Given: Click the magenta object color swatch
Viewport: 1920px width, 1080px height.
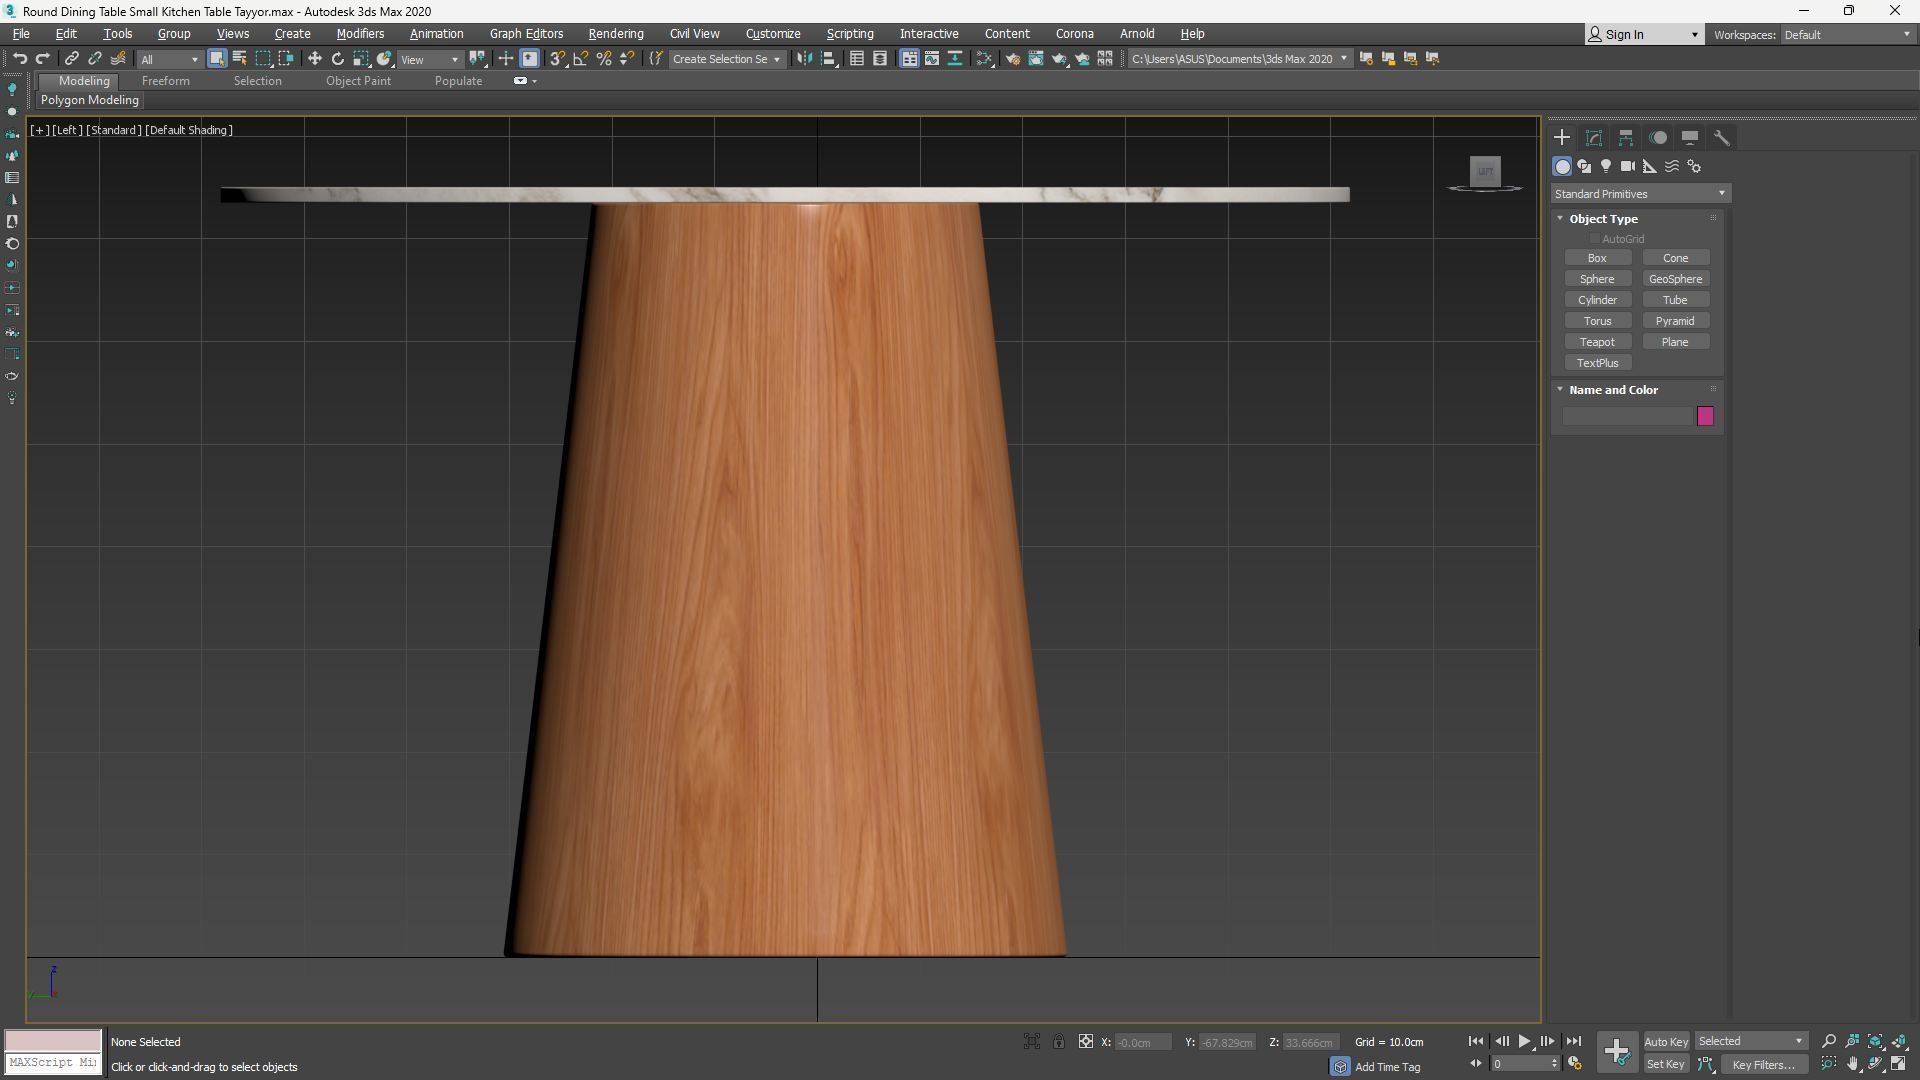Looking at the screenshot, I should 1705,416.
